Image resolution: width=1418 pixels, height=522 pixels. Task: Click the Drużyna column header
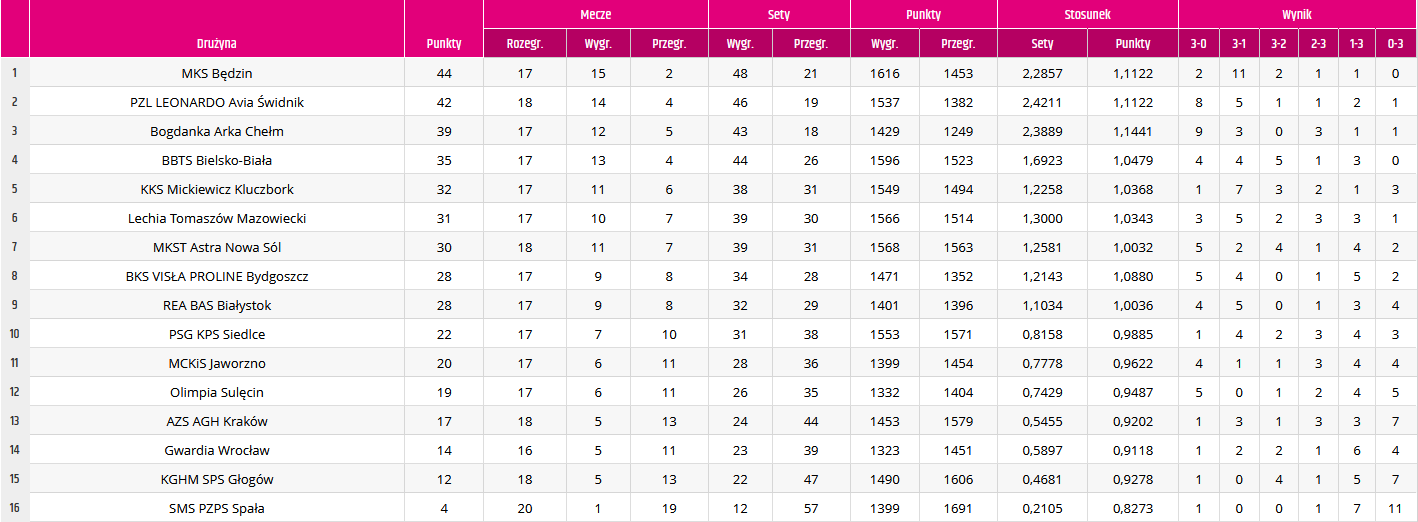click(217, 43)
